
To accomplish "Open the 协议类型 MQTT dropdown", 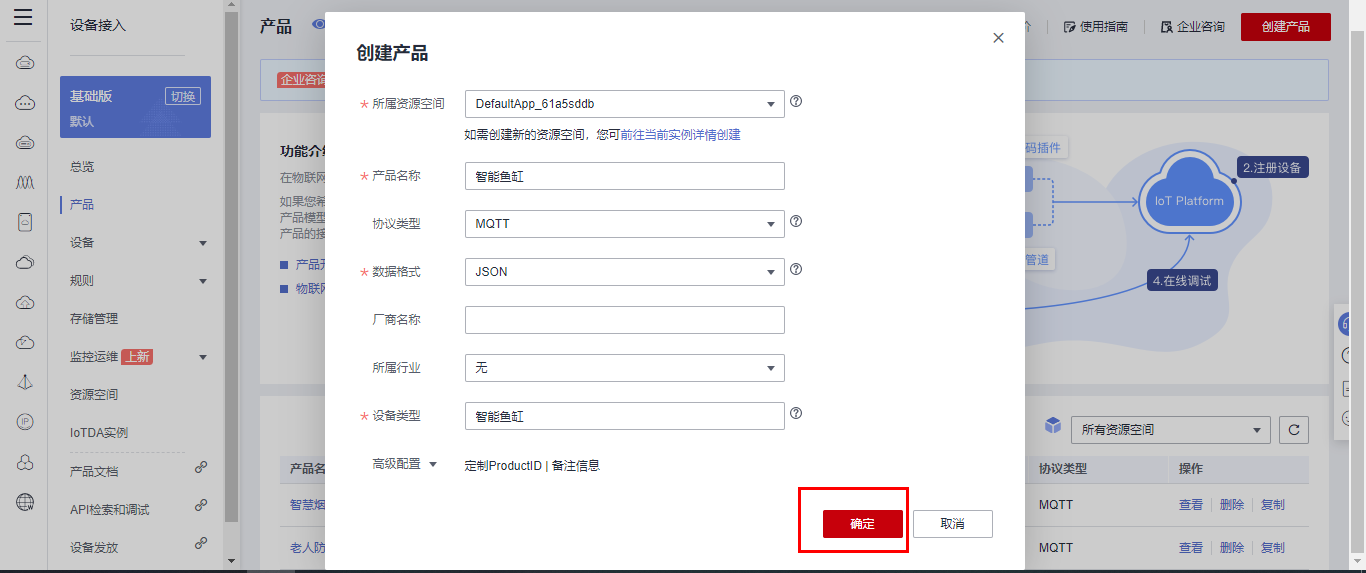I will coord(624,224).
